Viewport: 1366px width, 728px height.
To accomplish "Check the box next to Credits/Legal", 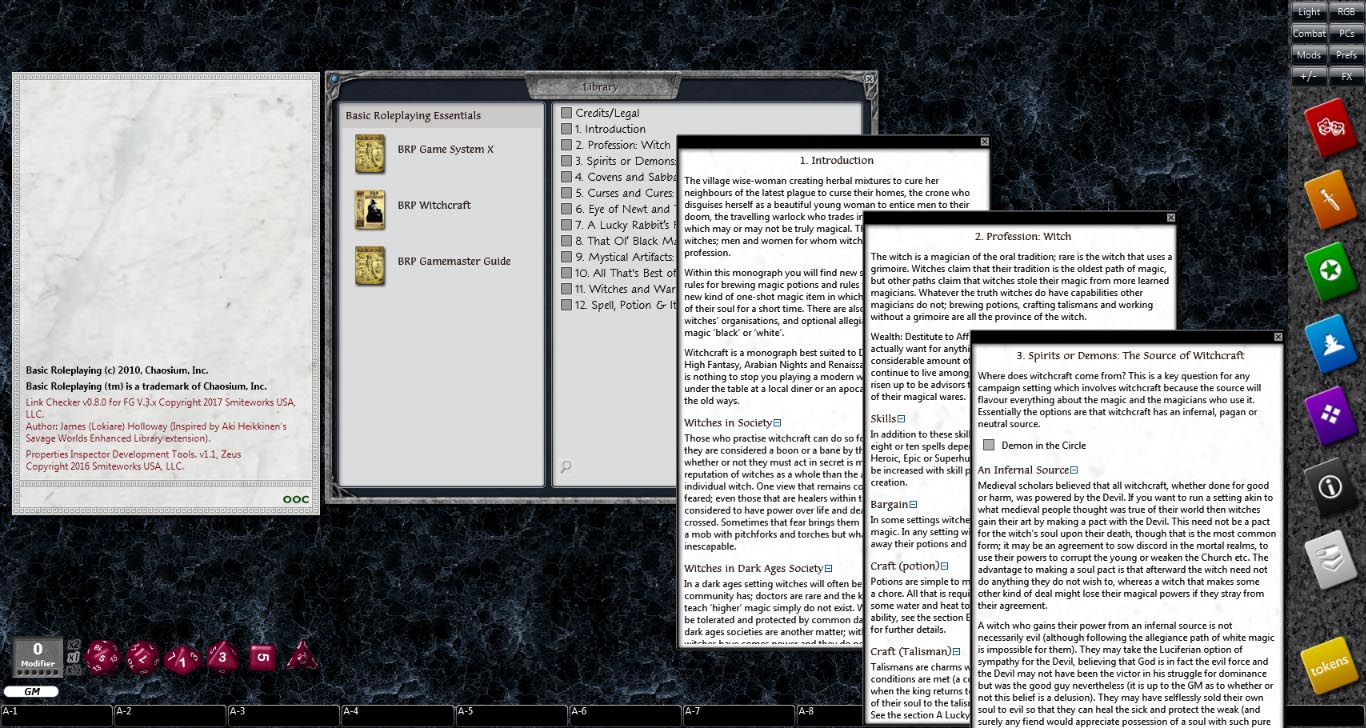I will pos(565,112).
